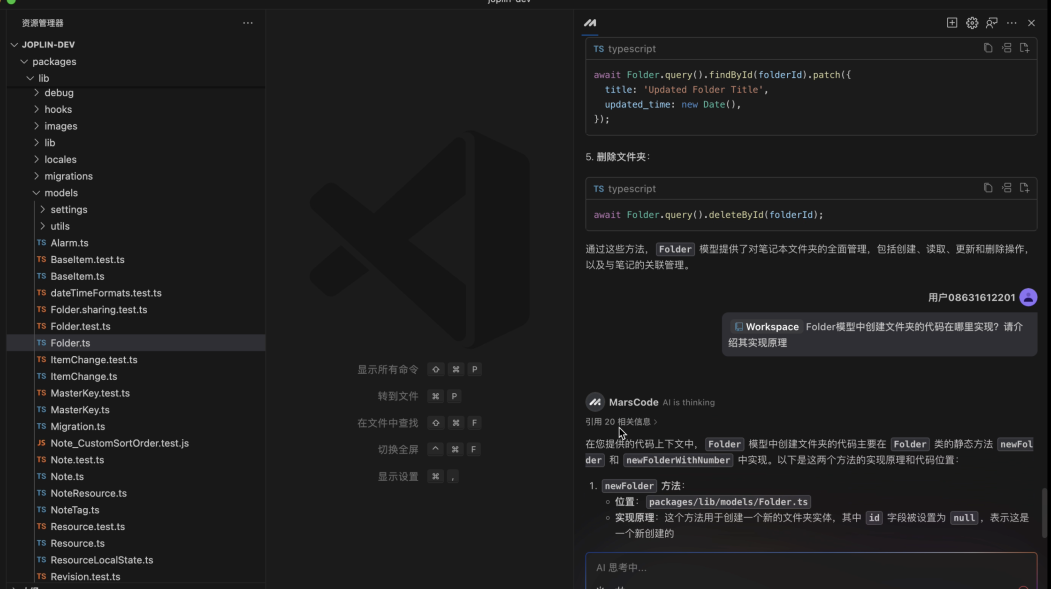This screenshot has width=1051, height=589.
Task: Open MarsCode settings gear icon
Action: (972, 23)
